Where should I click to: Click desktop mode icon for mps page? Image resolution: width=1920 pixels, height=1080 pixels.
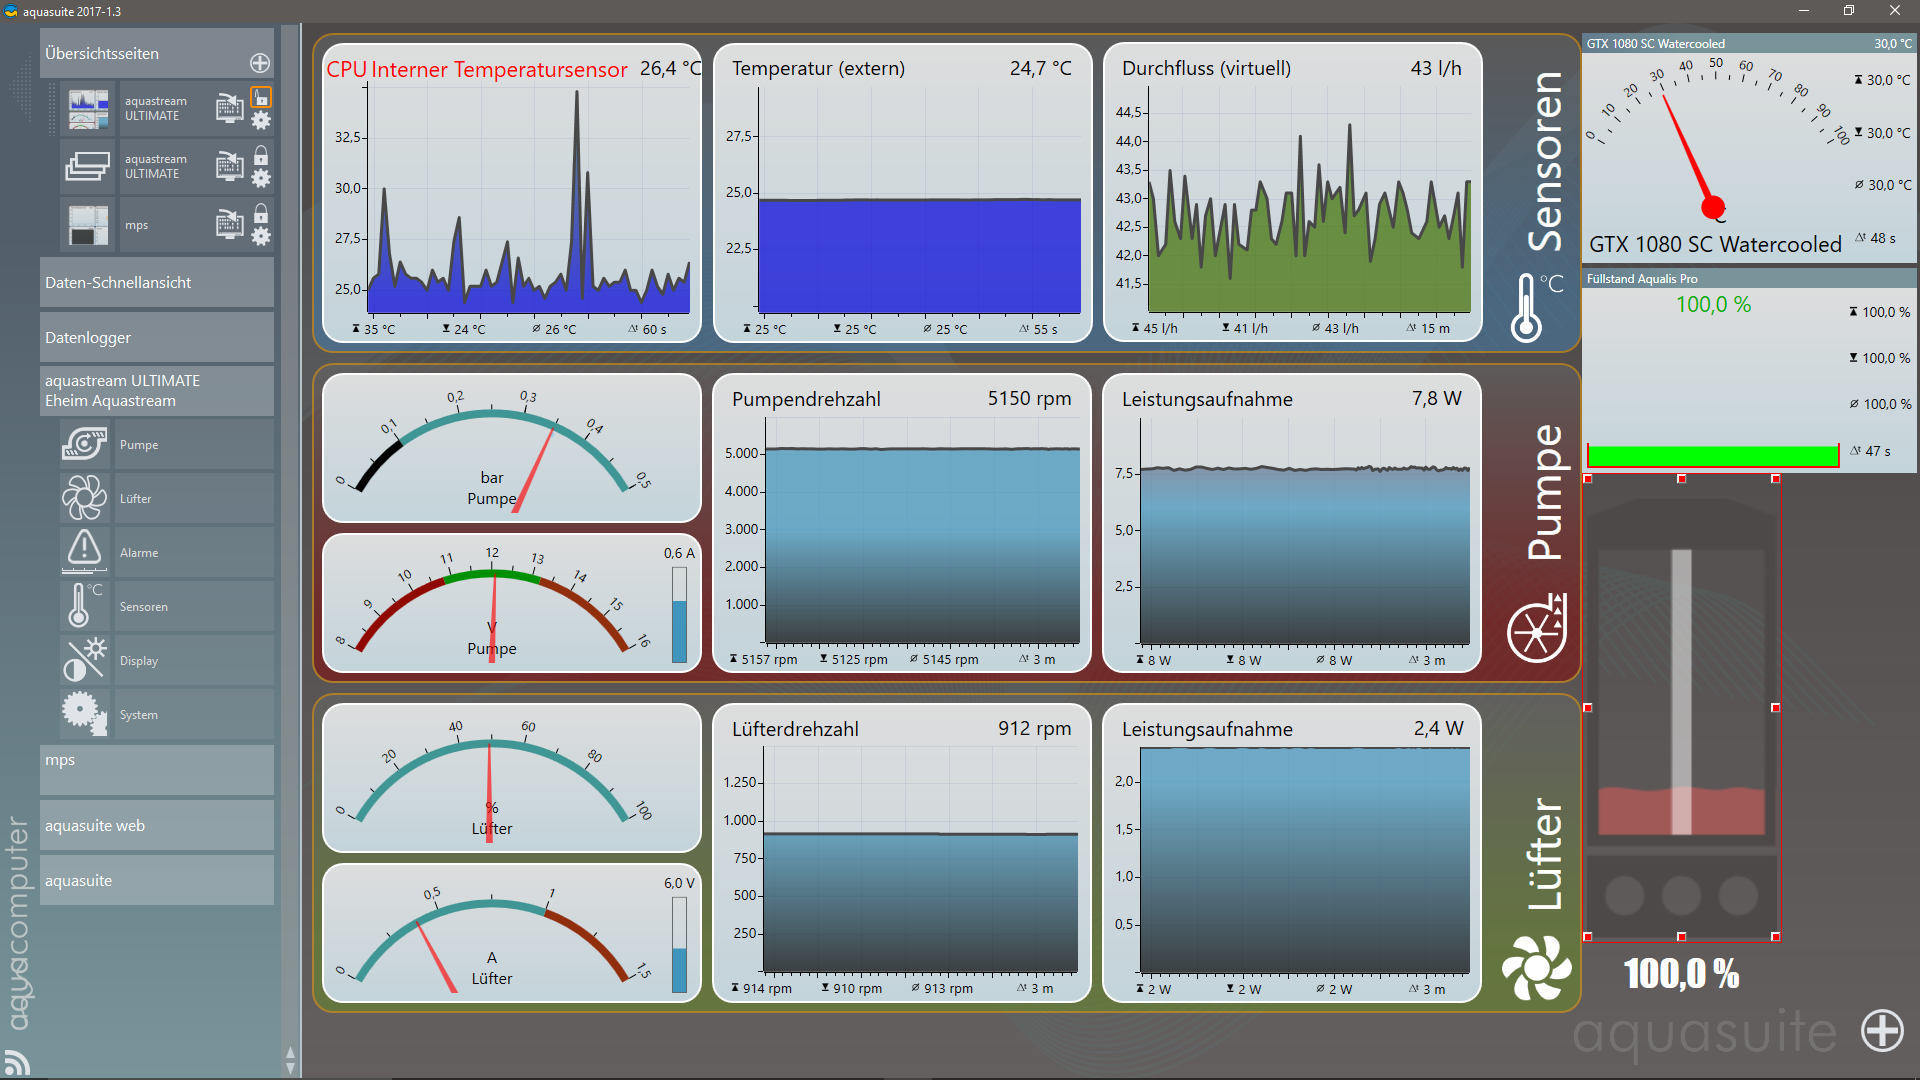pos(230,225)
